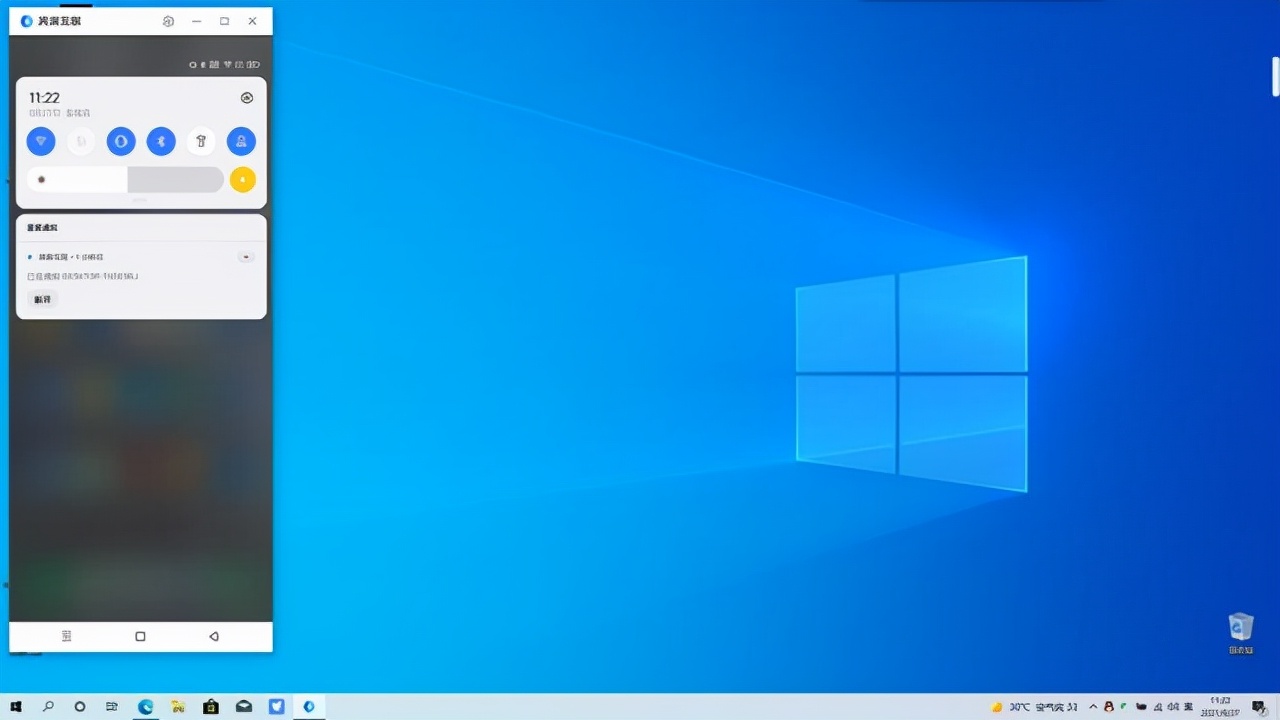Image resolution: width=1280 pixels, height=720 pixels.
Task: Expand the notification using its small pill arrow
Action: click(x=246, y=257)
